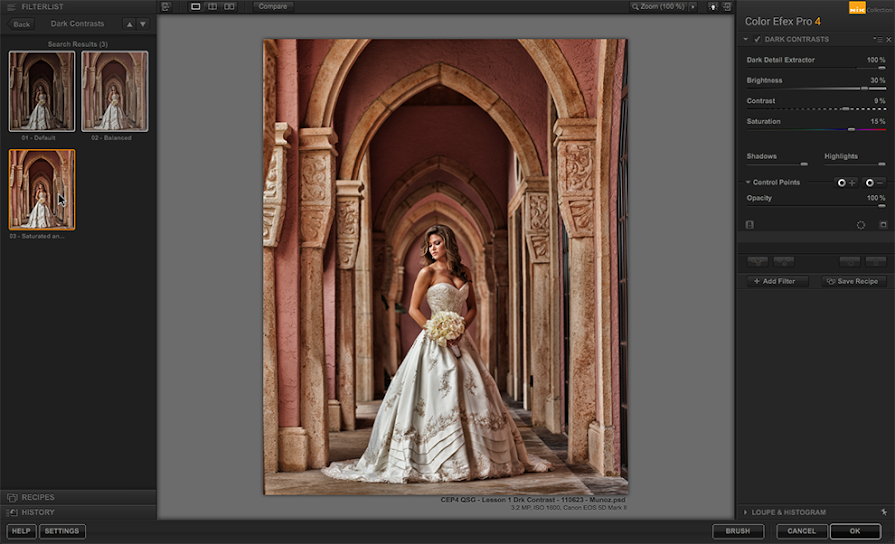The width and height of the screenshot is (895, 544).
Task: Open the History tab
Action: pyautogui.click(x=38, y=512)
